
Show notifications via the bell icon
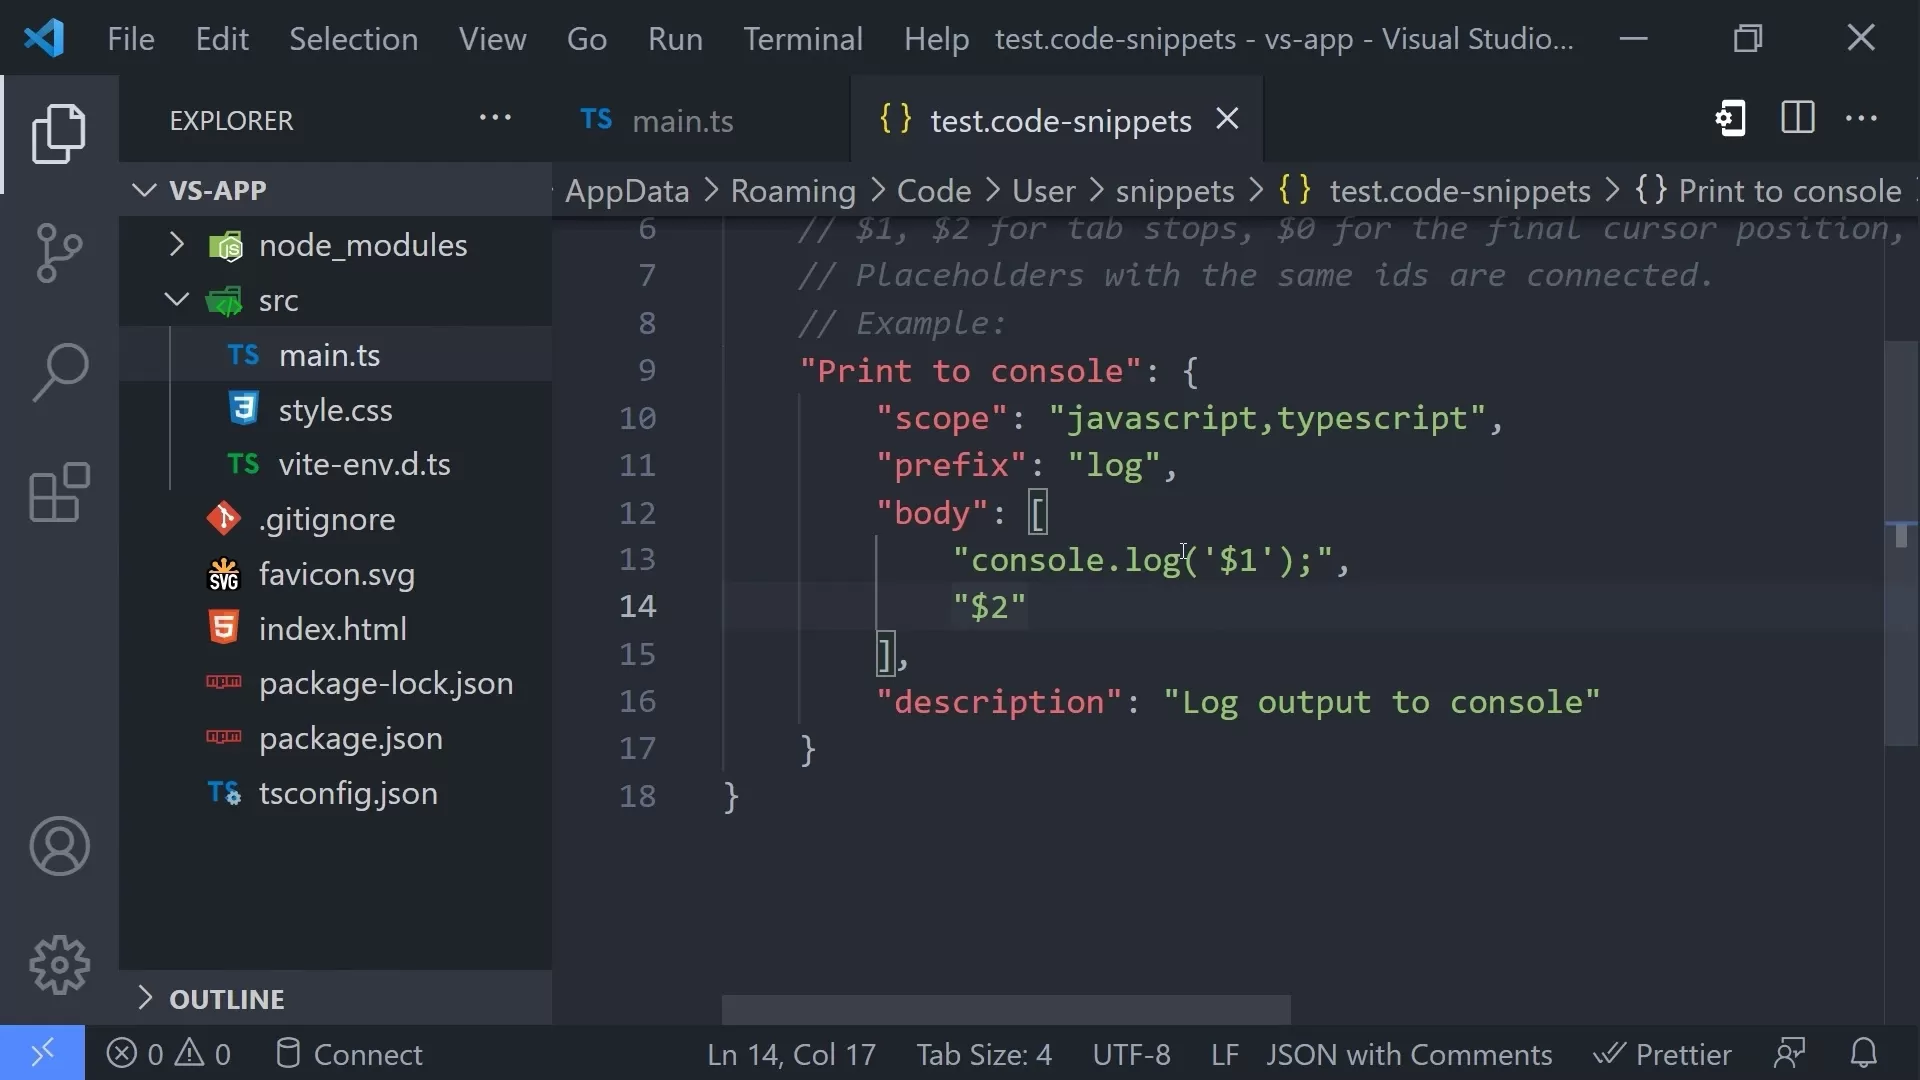(x=1864, y=1053)
